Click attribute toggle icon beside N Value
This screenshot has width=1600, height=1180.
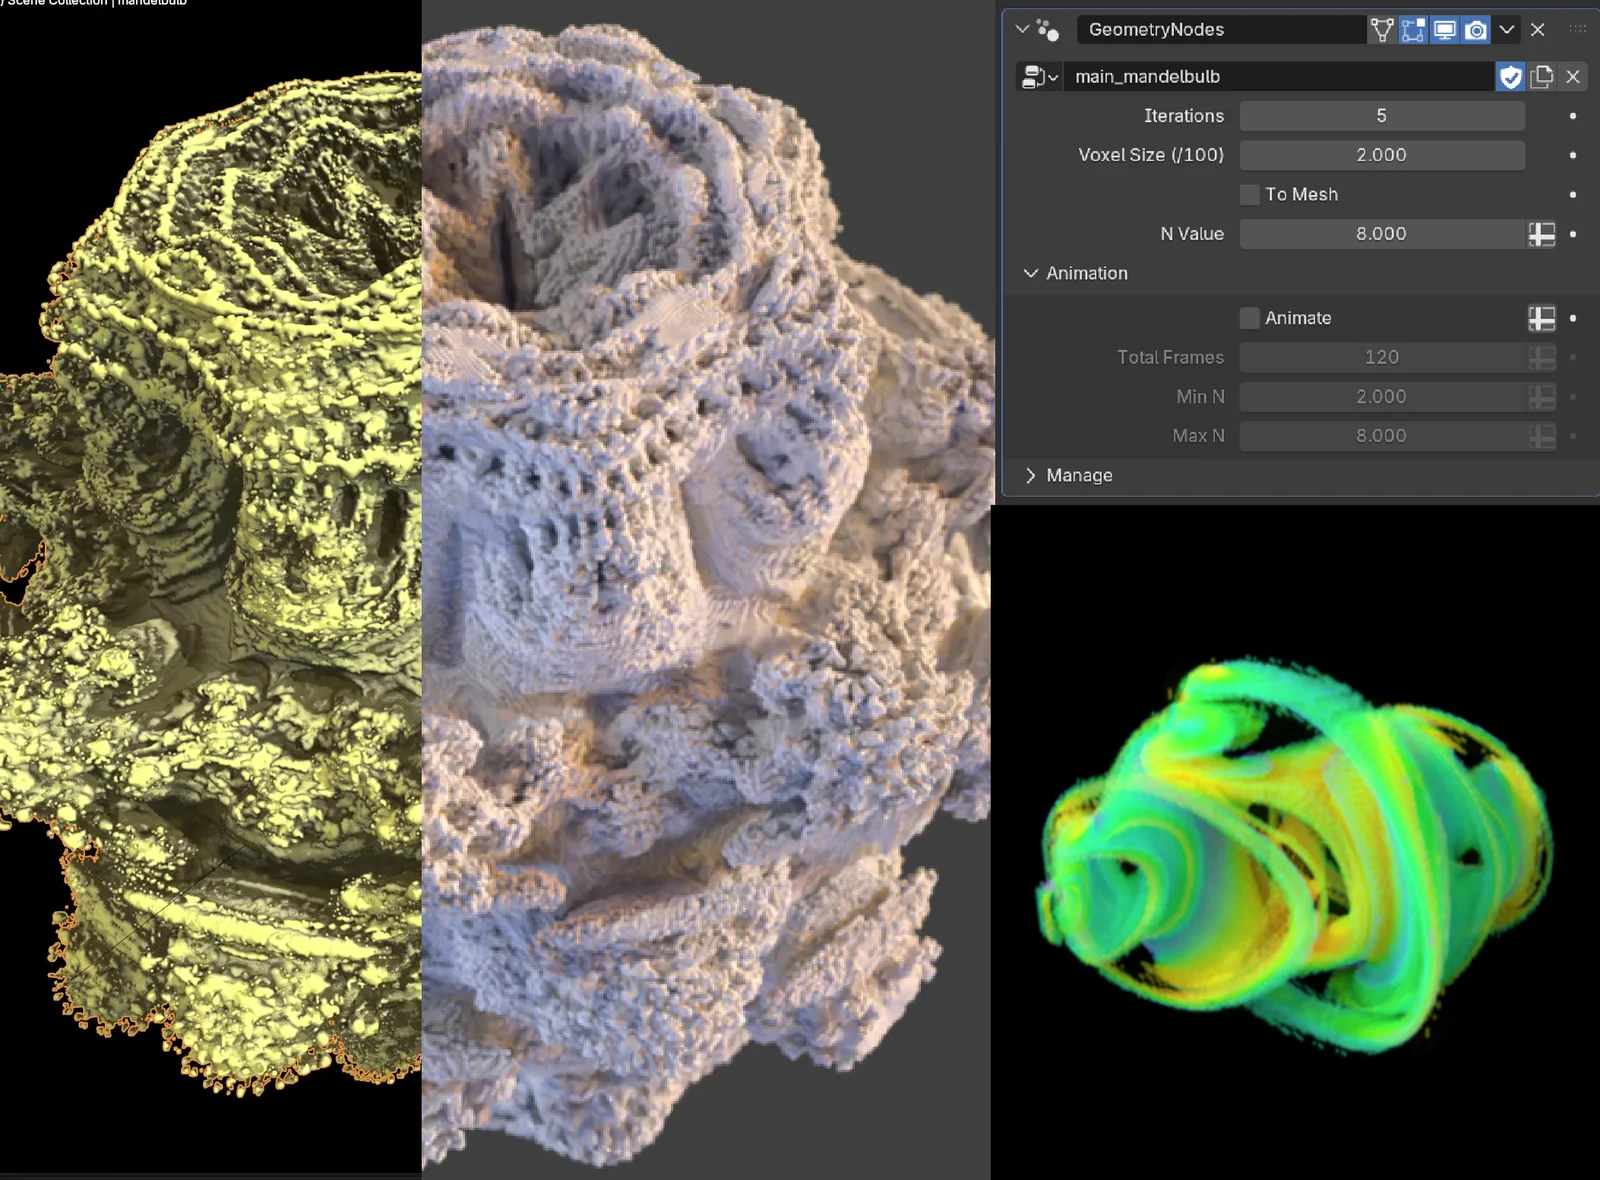point(1542,234)
